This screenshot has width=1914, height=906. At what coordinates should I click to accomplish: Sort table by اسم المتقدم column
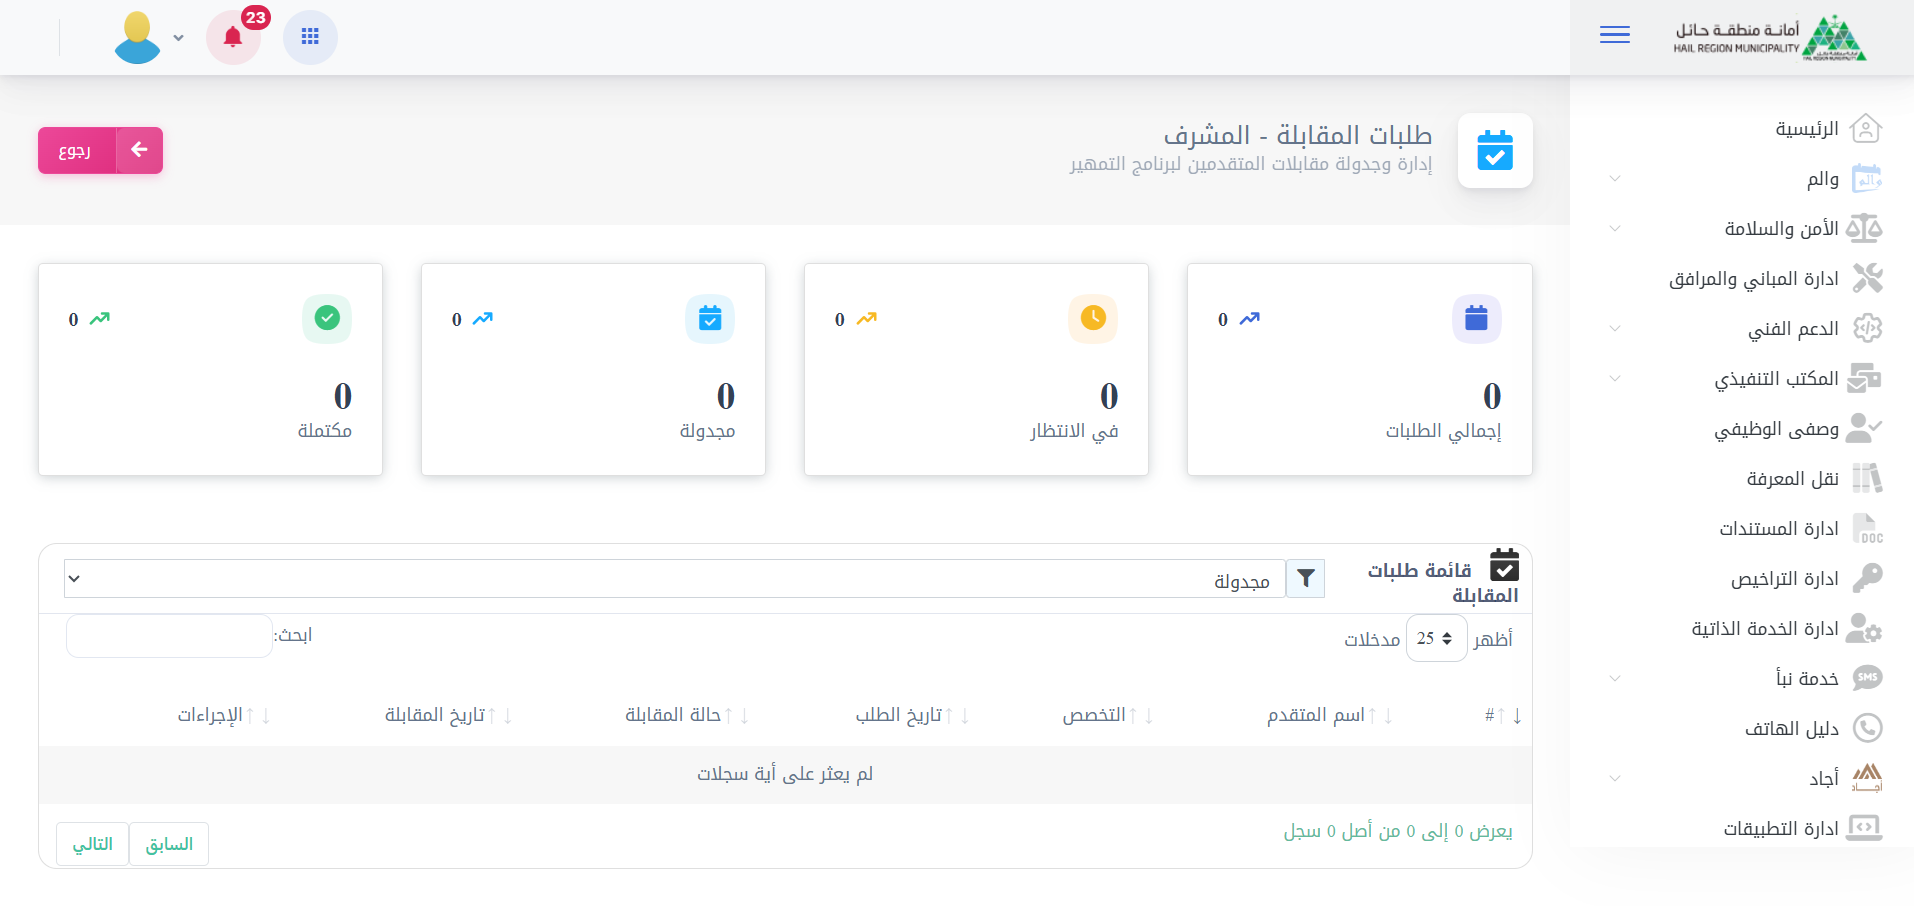(1315, 715)
